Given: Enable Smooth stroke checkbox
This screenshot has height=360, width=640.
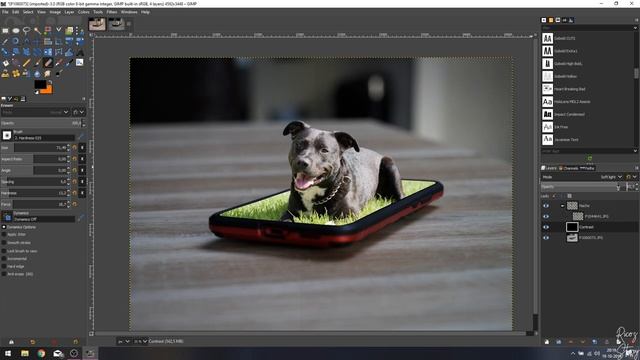Looking at the screenshot, I should click(x=4, y=243).
